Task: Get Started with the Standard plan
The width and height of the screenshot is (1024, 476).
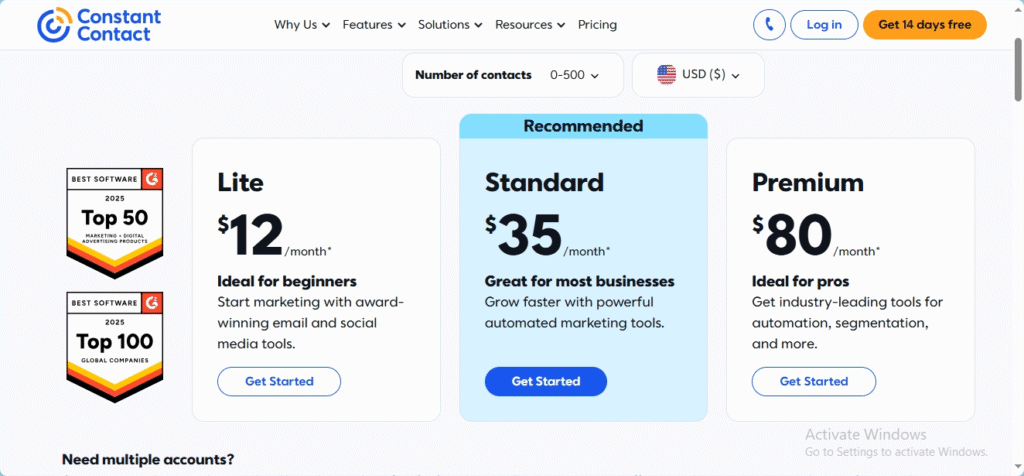Action: coord(545,381)
